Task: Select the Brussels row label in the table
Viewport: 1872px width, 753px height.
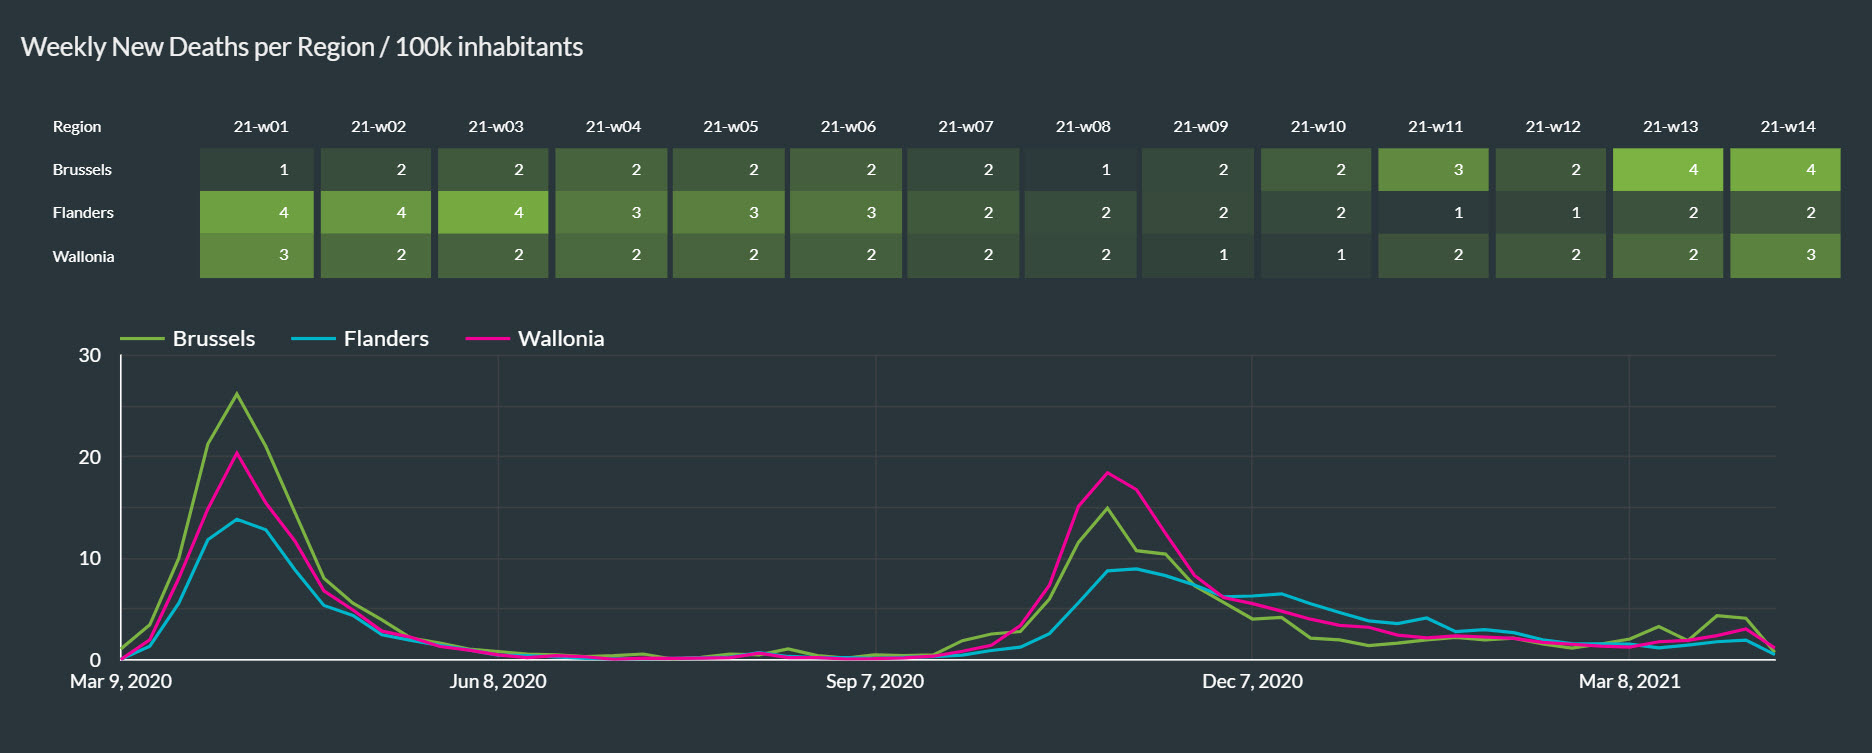Action: (82, 170)
